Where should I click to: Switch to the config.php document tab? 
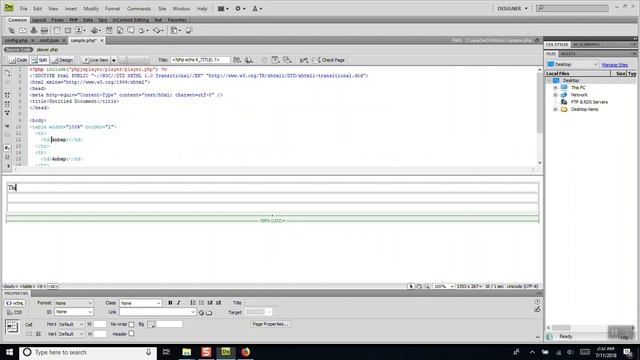16,40
